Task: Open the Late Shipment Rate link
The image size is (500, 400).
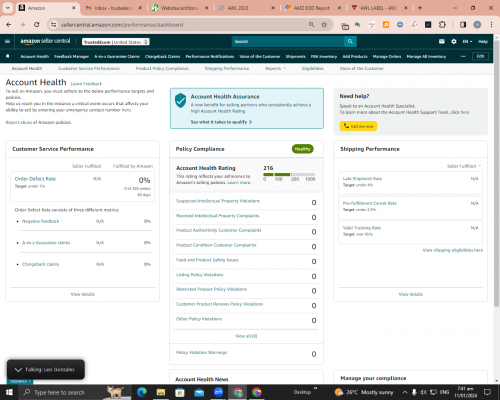Action: point(362,179)
